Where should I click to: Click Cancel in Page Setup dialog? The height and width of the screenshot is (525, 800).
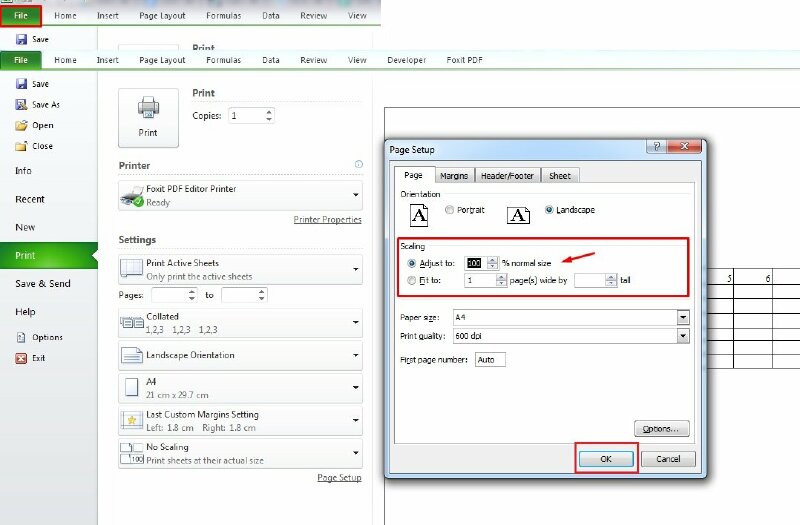[x=668, y=459]
